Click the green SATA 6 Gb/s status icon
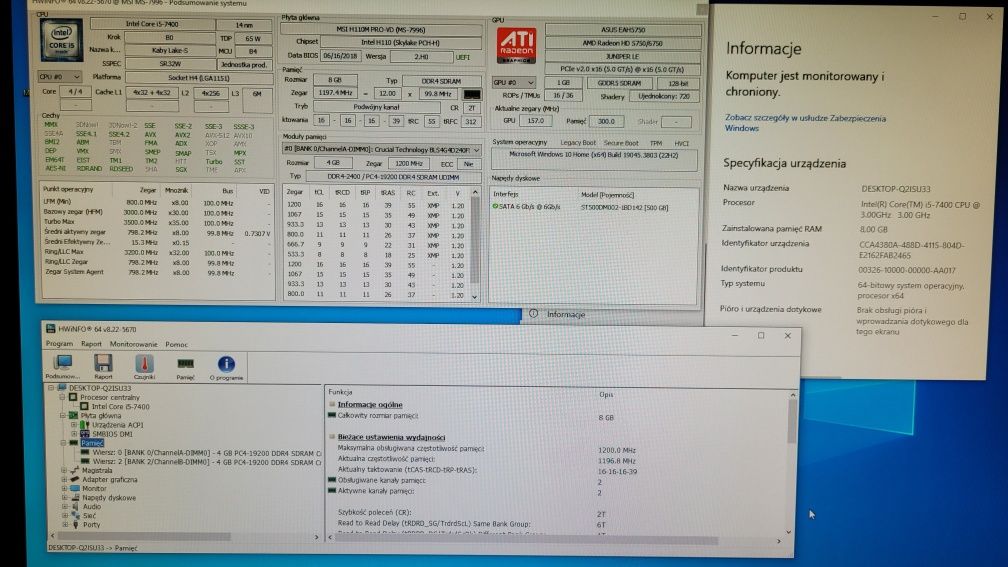The image size is (1008, 567). point(495,207)
